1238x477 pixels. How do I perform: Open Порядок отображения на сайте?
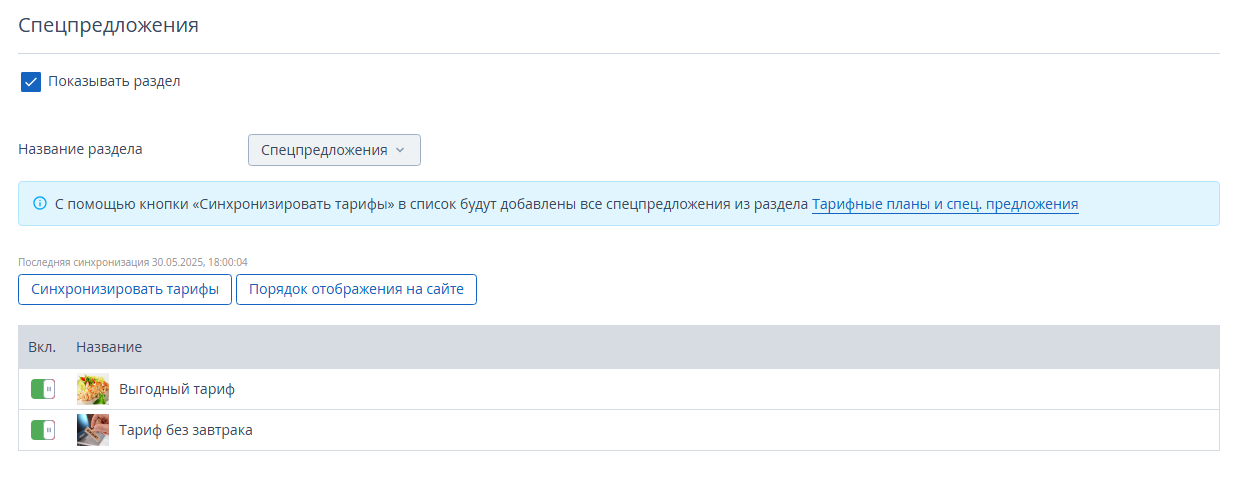click(356, 290)
